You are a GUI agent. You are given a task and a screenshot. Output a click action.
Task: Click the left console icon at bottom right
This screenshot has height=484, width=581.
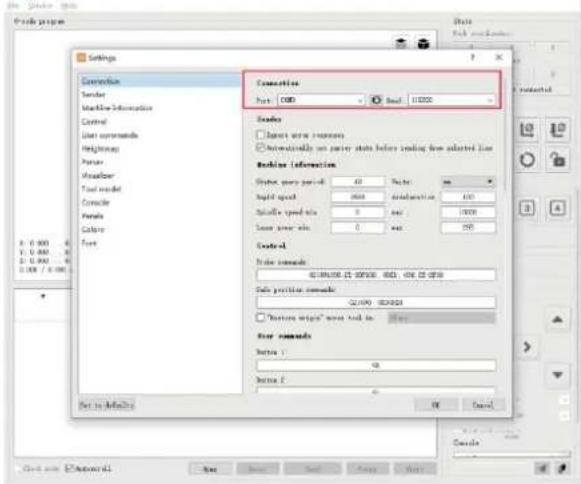coord(542,468)
